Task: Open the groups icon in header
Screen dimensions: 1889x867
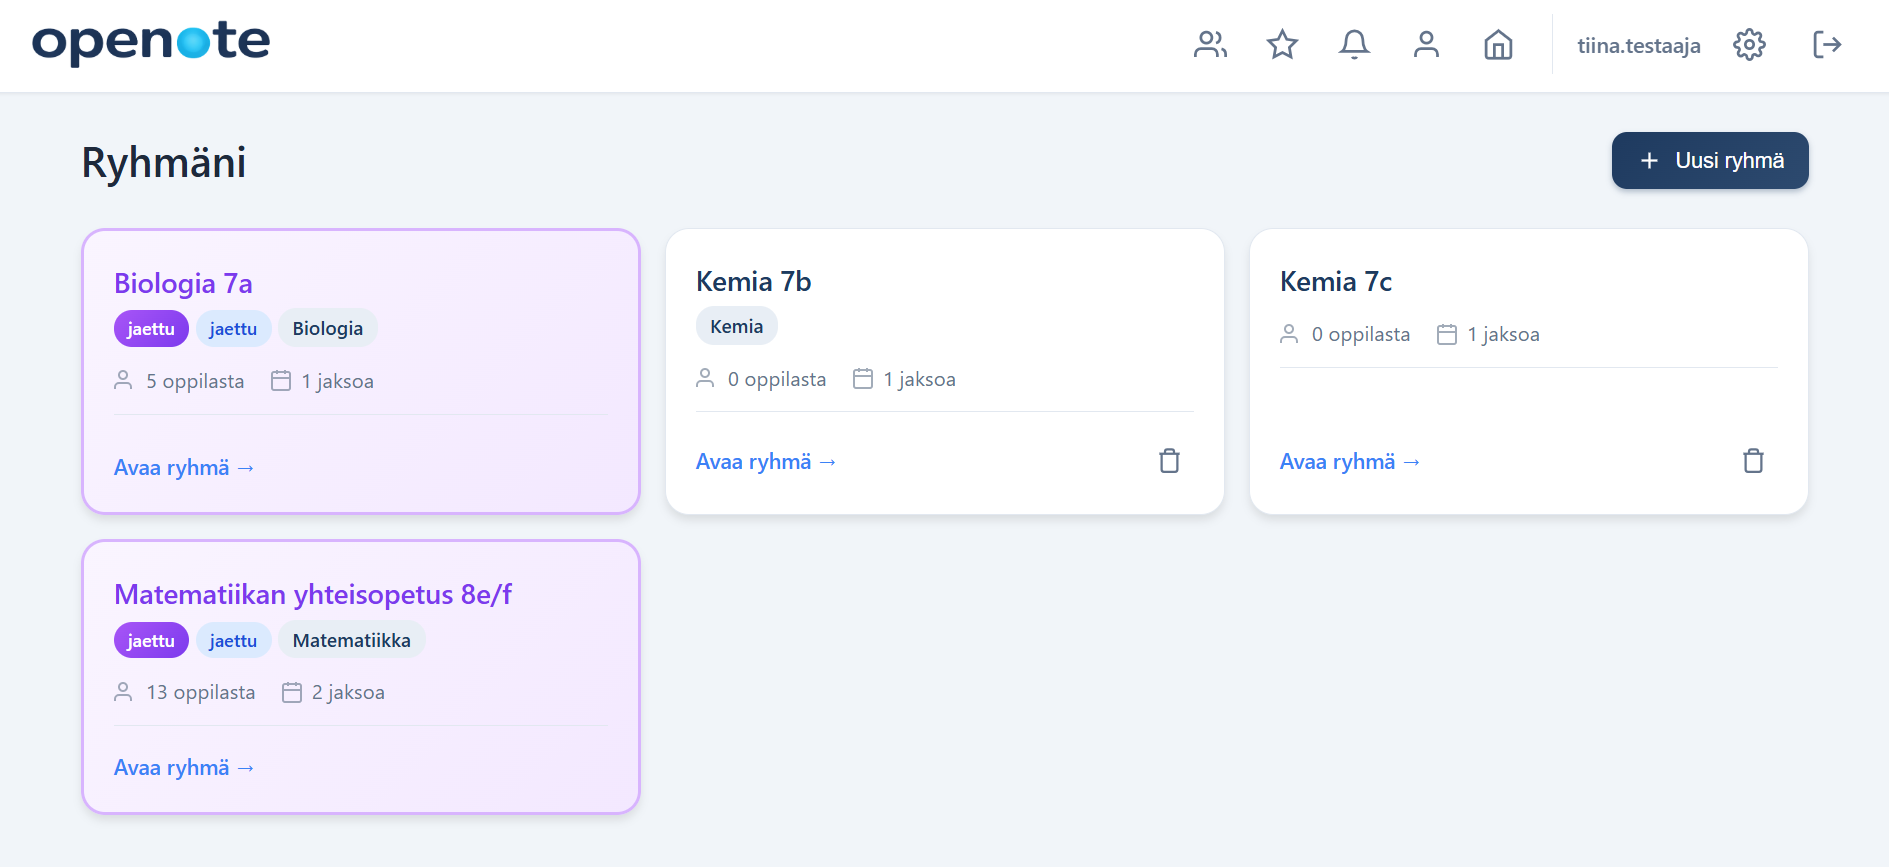Action: (x=1210, y=45)
